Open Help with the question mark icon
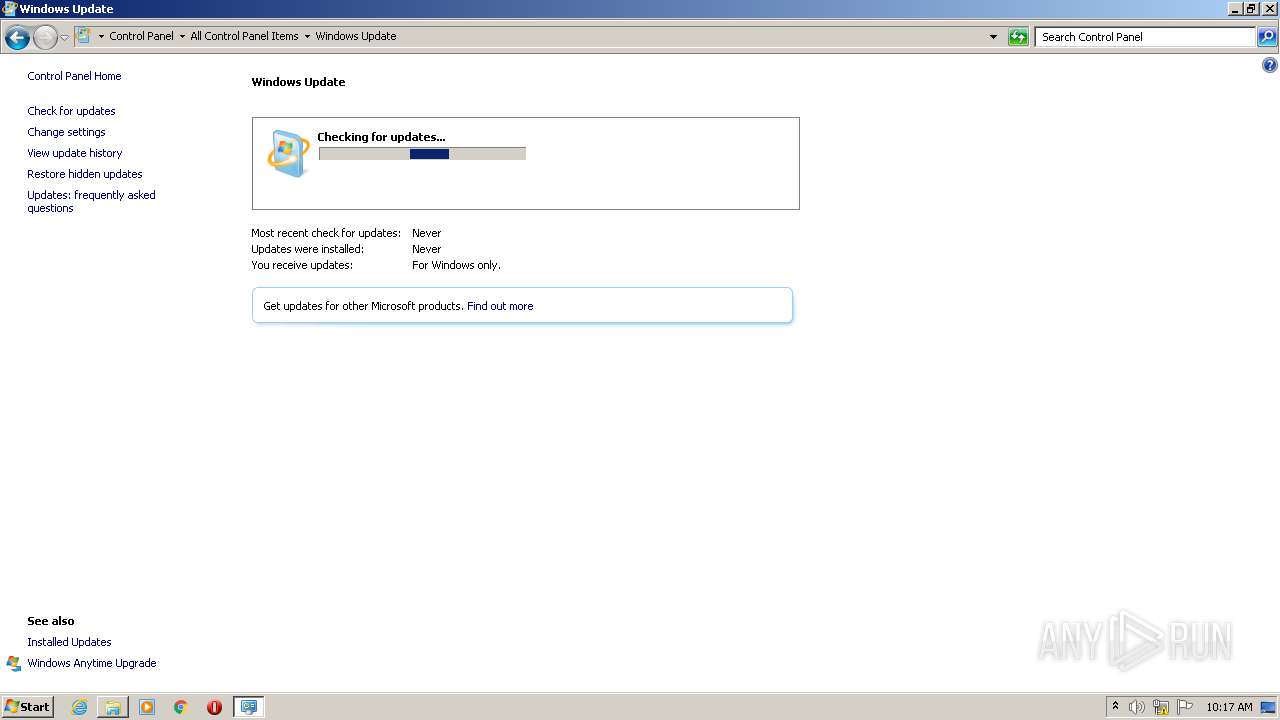Screen dimensions: 1280x720 pyautogui.click(x=1270, y=66)
